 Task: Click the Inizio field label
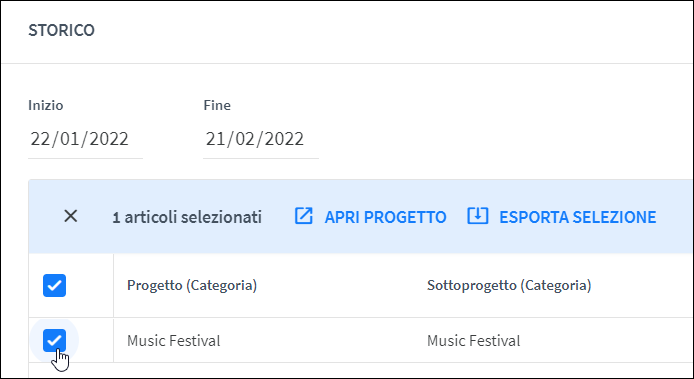(x=46, y=105)
